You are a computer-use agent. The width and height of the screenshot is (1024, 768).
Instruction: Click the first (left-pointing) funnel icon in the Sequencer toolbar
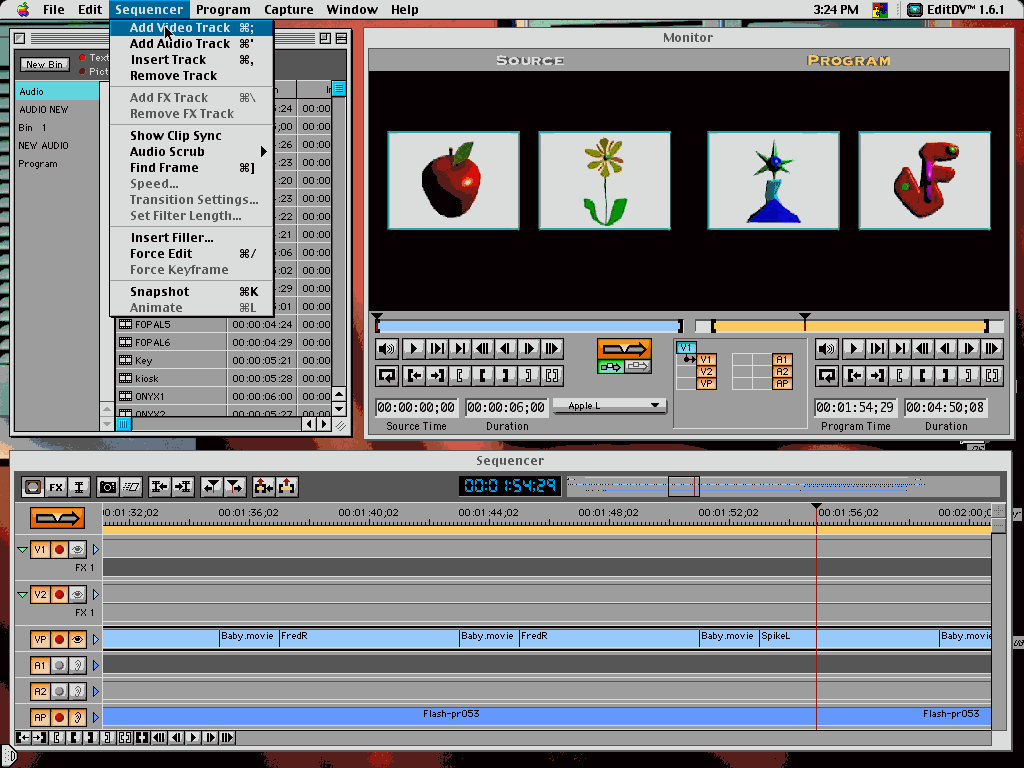(x=211, y=487)
